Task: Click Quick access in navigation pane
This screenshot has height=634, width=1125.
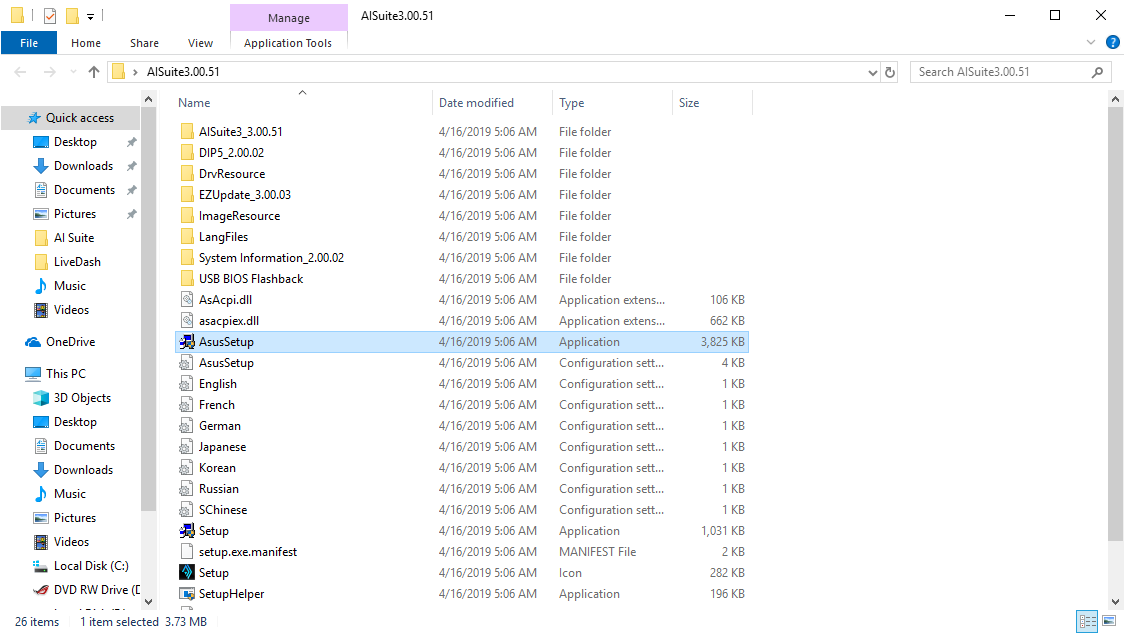Action: click(x=70, y=118)
